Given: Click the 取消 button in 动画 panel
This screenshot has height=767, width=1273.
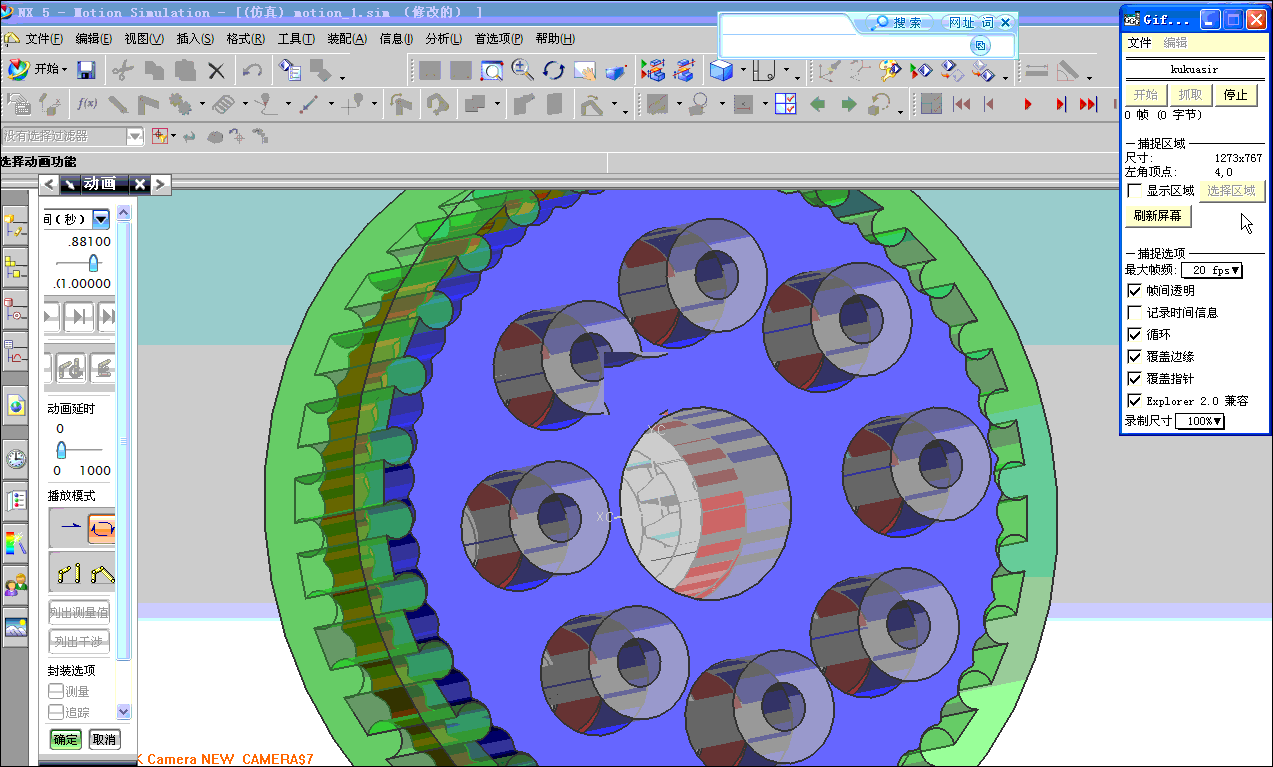Looking at the screenshot, I should (x=104, y=740).
